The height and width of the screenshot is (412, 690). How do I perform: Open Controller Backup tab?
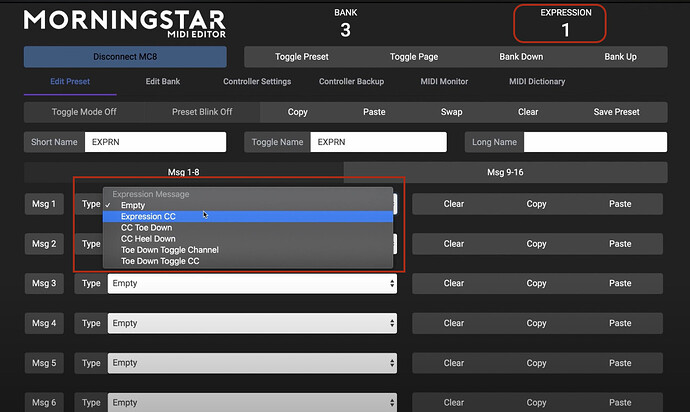click(351, 81)
